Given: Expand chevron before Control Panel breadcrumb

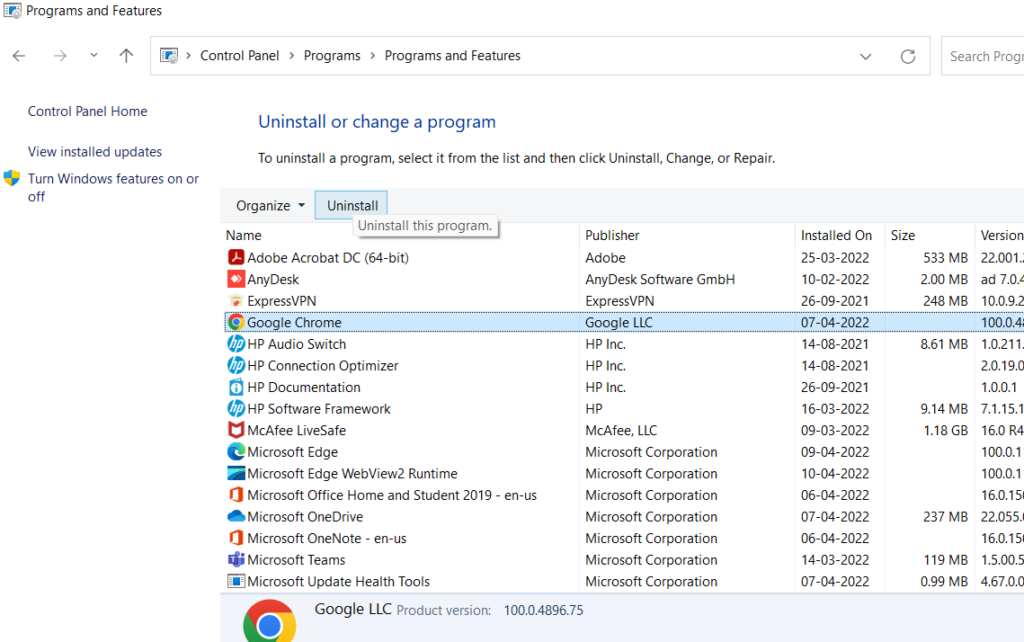Looking at the screenshot, I should [188, 56].
